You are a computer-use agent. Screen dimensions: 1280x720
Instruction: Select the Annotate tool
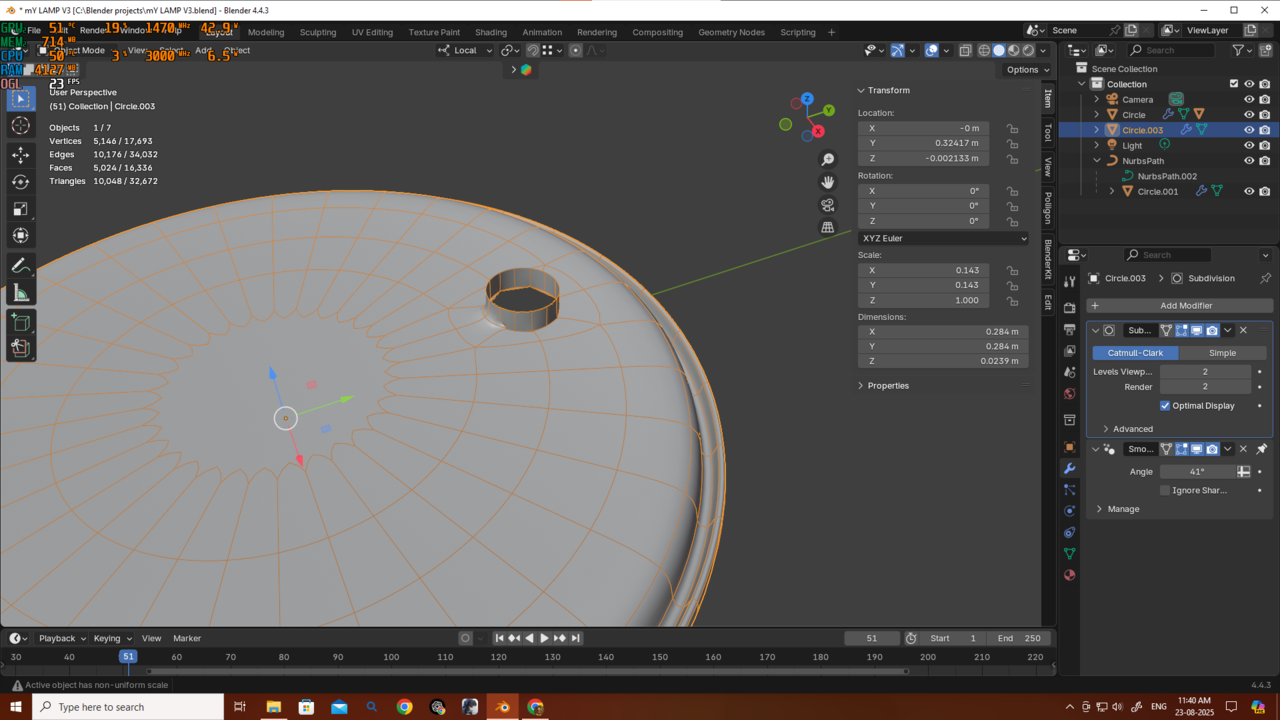coord(20,266)
